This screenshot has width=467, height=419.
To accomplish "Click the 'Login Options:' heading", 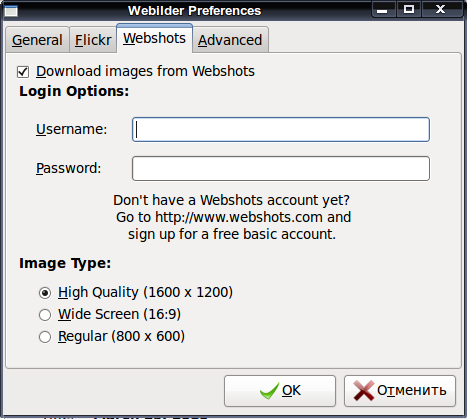I will (x=74, y=91).
